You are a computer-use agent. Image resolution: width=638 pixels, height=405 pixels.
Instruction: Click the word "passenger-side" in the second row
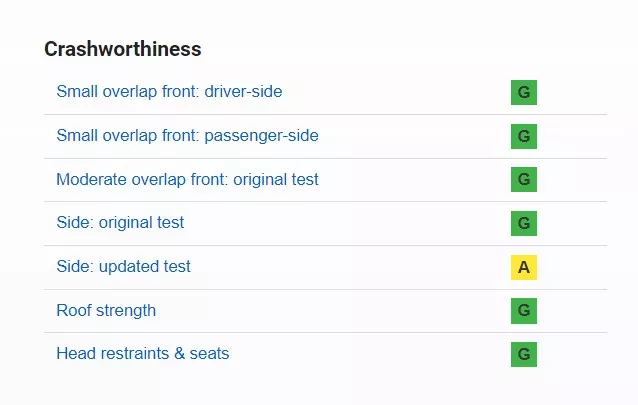click(261, 135)
